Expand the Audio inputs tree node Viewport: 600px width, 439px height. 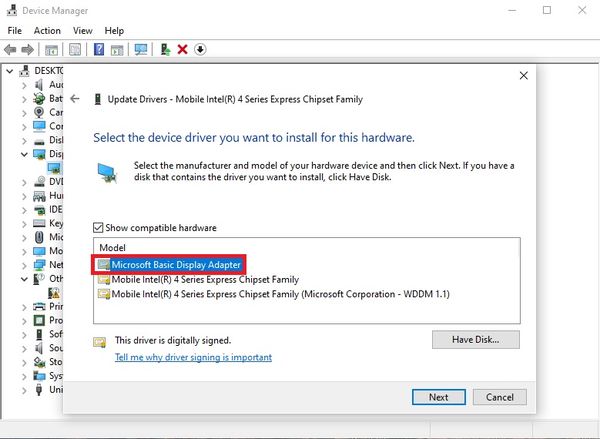click(24, 85)
